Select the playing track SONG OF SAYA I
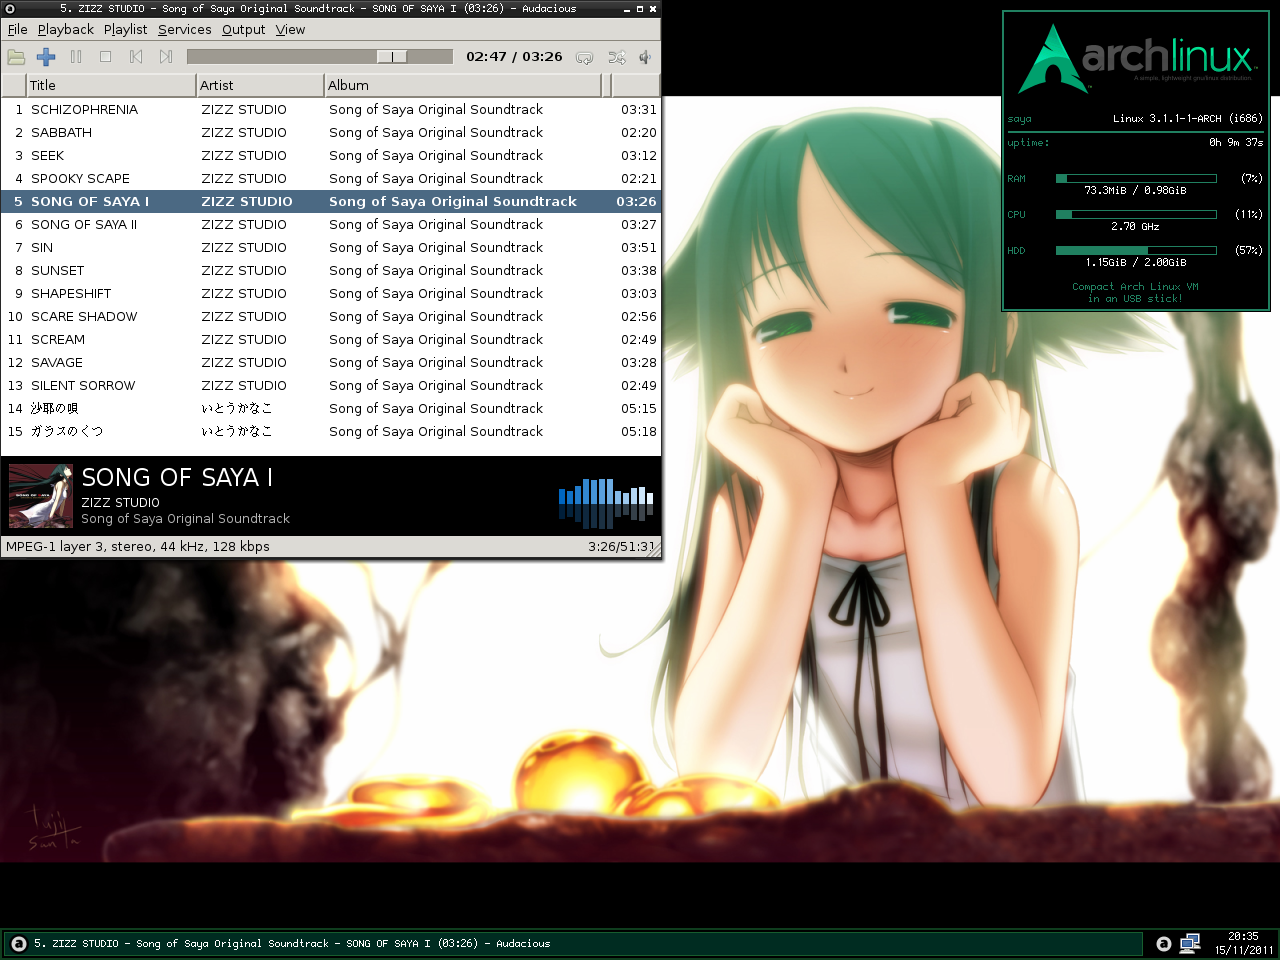The image size is (1280, 960). (x=331, y=201)
